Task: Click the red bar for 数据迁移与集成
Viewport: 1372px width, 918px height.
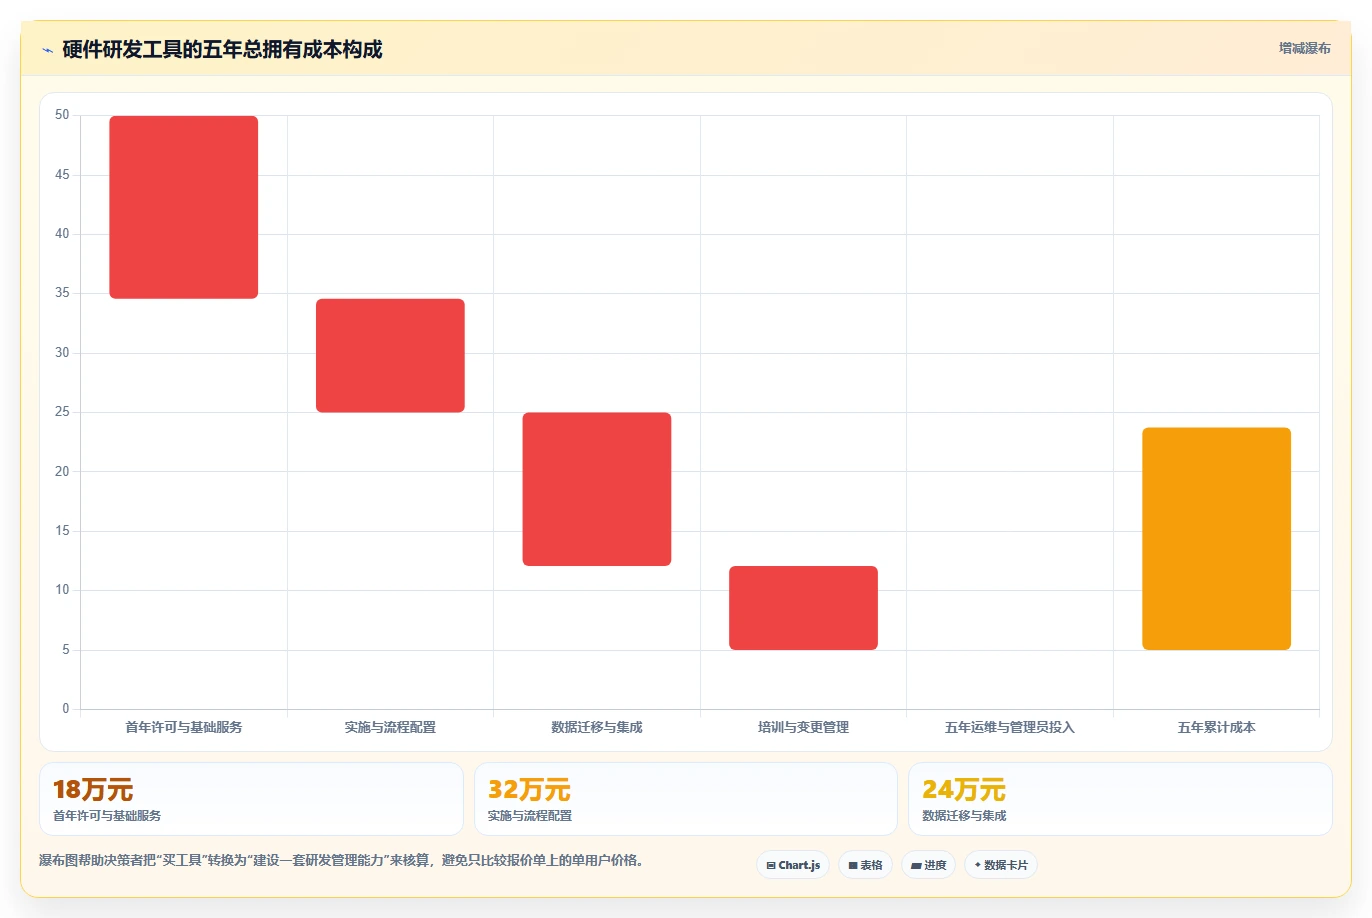Action: [x=597, y=489]
